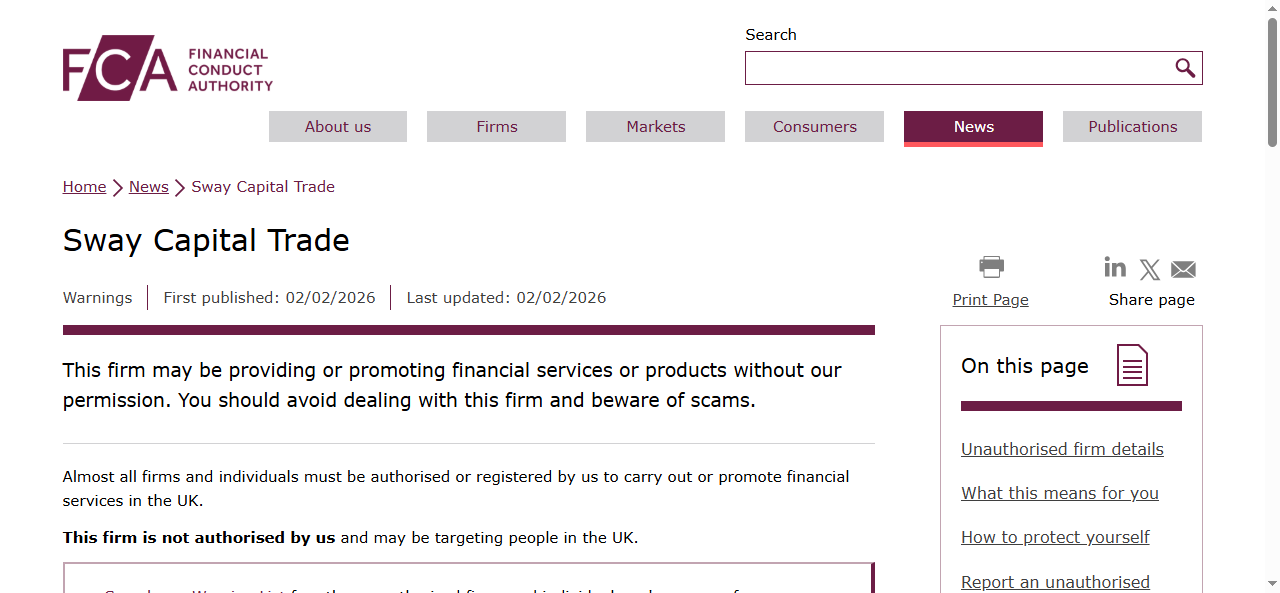This screenshot has height=593, width=1280.
Task: Share the page on X
Action: click(x=1149, y=268)
